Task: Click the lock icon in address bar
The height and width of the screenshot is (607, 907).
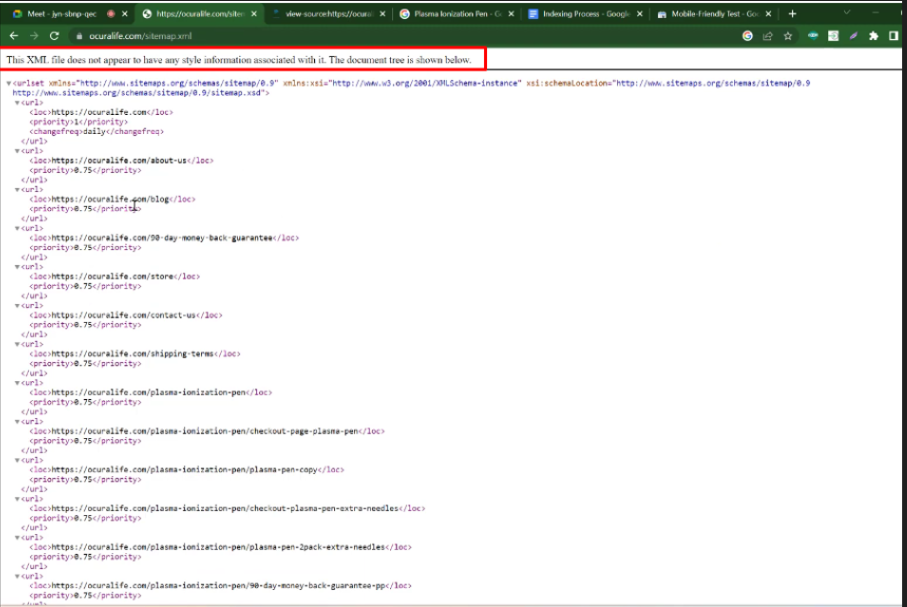Action: click(79, 36)
